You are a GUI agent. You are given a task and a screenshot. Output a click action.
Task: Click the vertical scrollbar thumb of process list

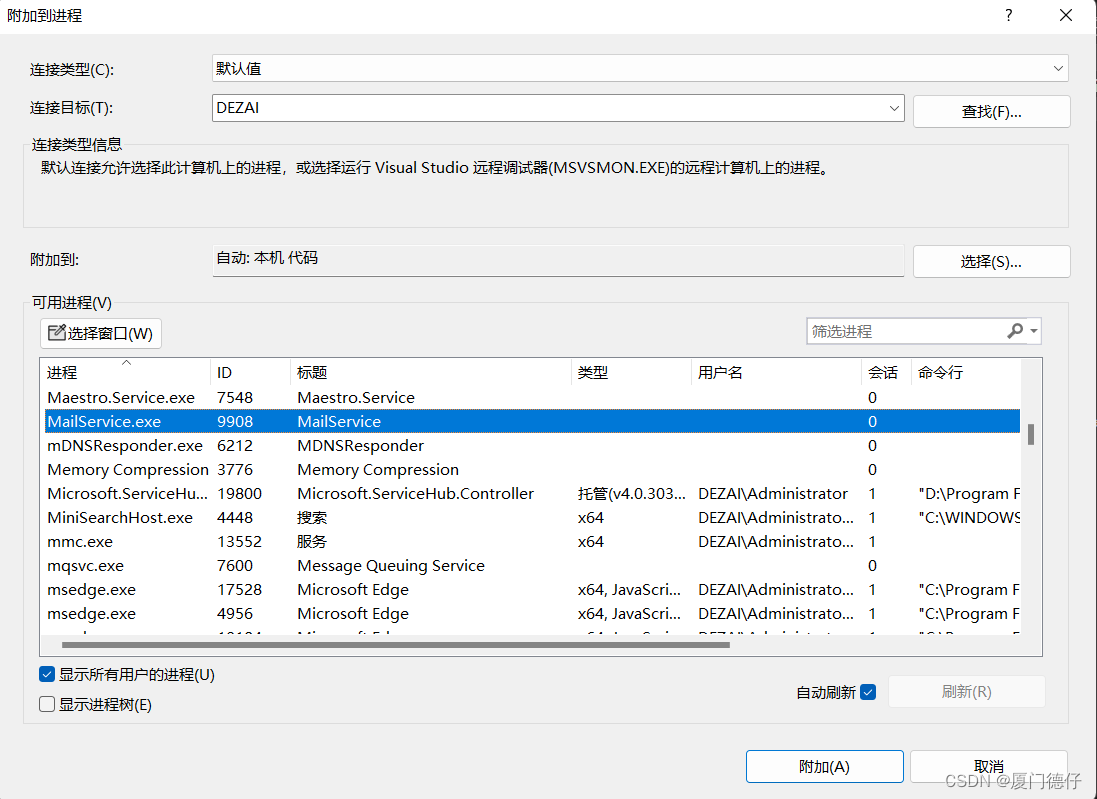pyautogui.click(x=1031, y=434)
